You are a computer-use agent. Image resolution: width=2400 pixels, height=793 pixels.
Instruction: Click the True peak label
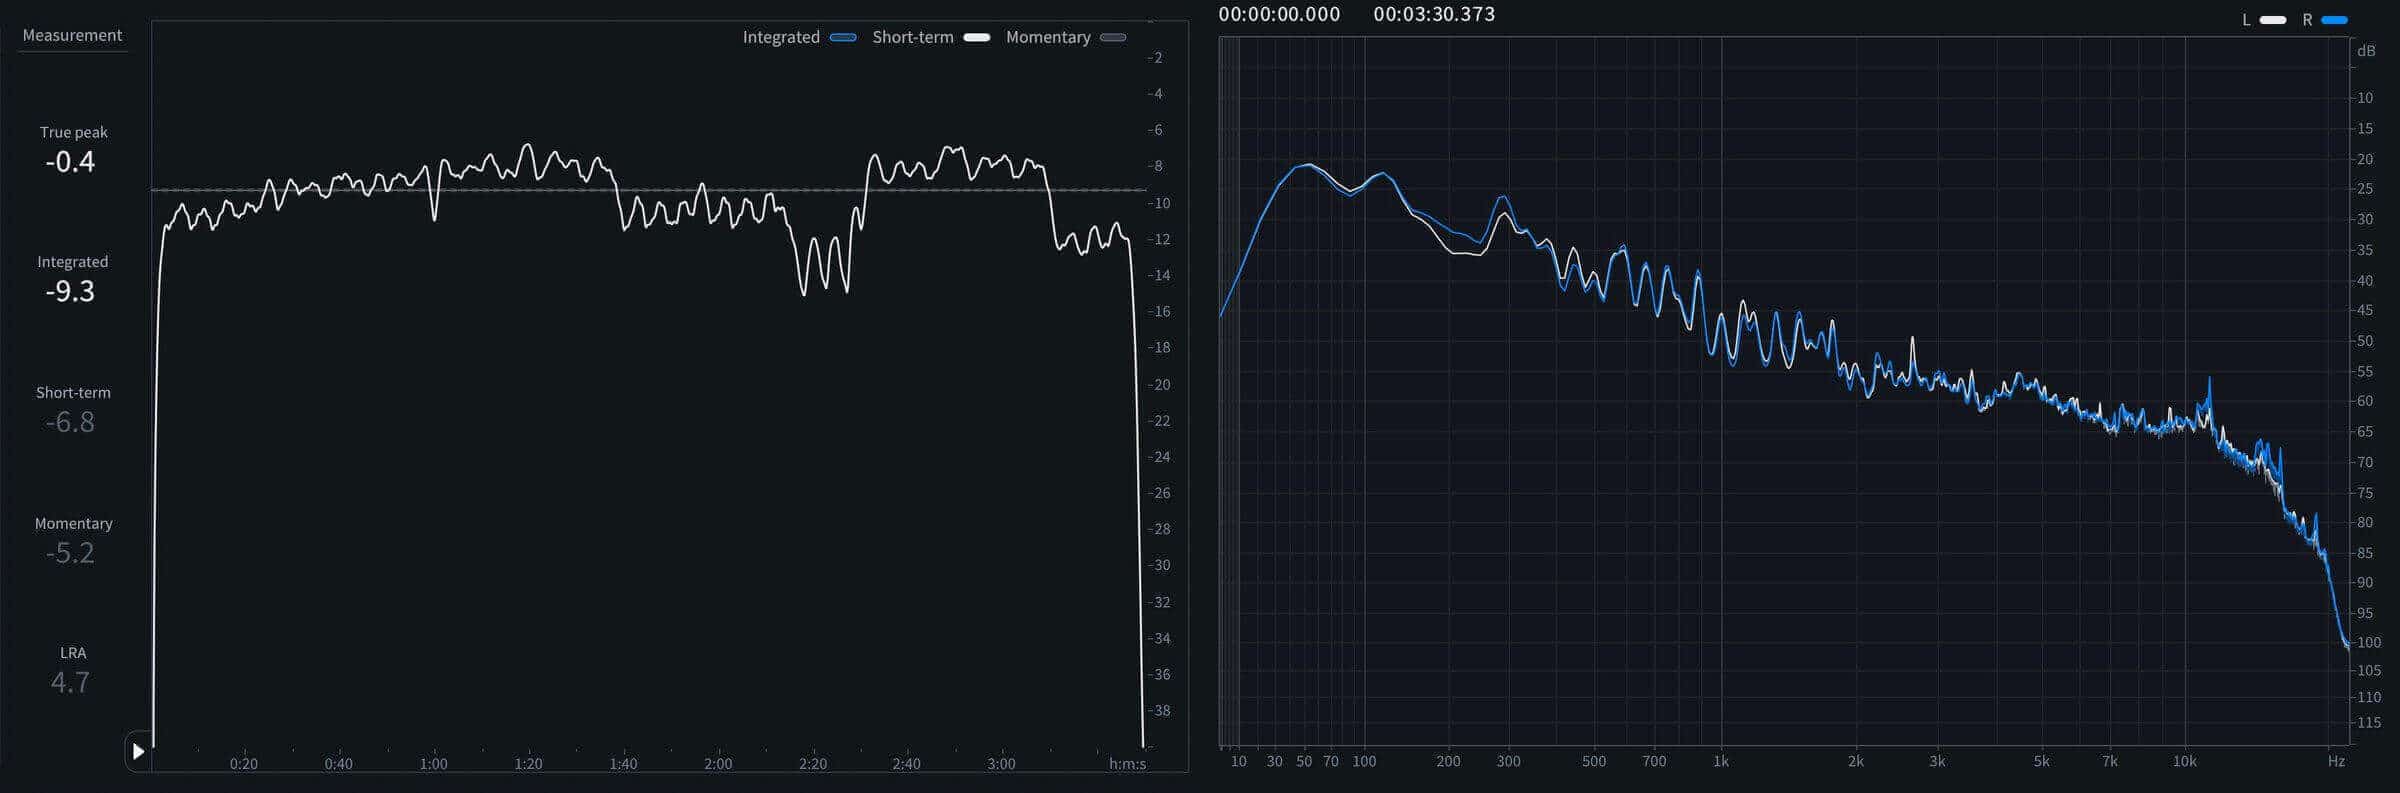pyautogui.click(x=73, y=132)
